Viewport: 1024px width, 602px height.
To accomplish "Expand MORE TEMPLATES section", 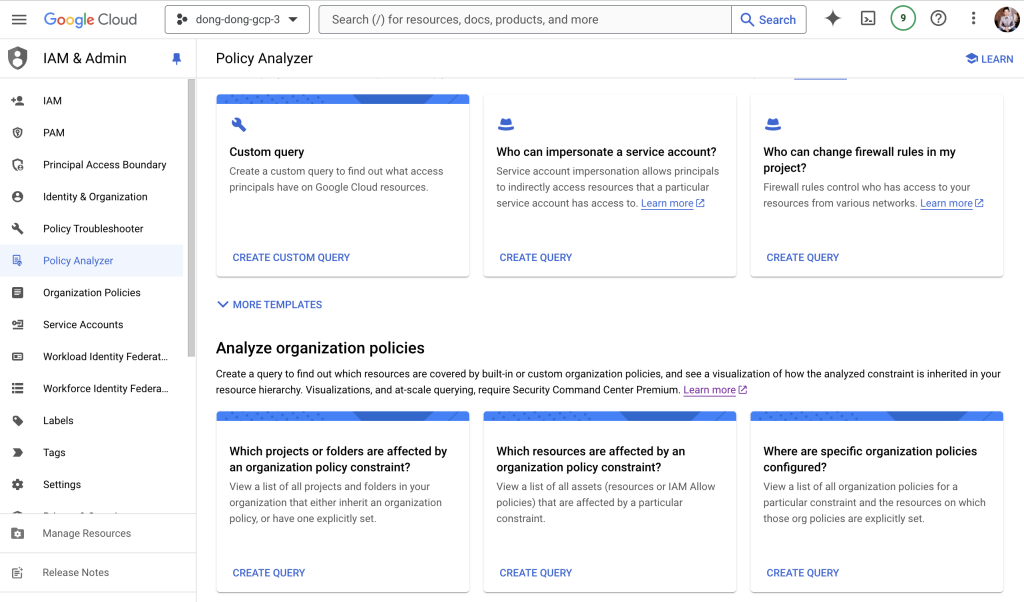I will click(x=270, y=304).
